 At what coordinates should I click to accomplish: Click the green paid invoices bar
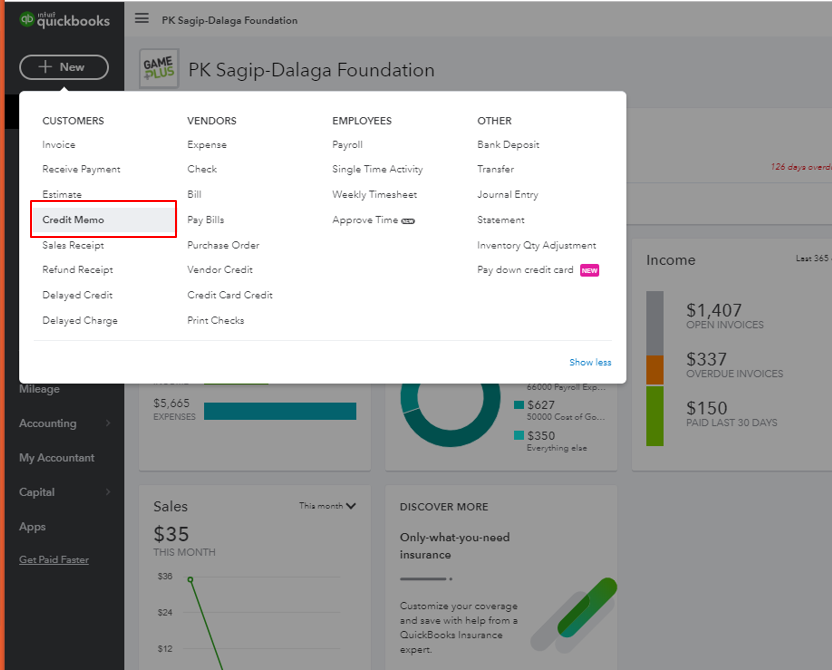coord(655,415)
